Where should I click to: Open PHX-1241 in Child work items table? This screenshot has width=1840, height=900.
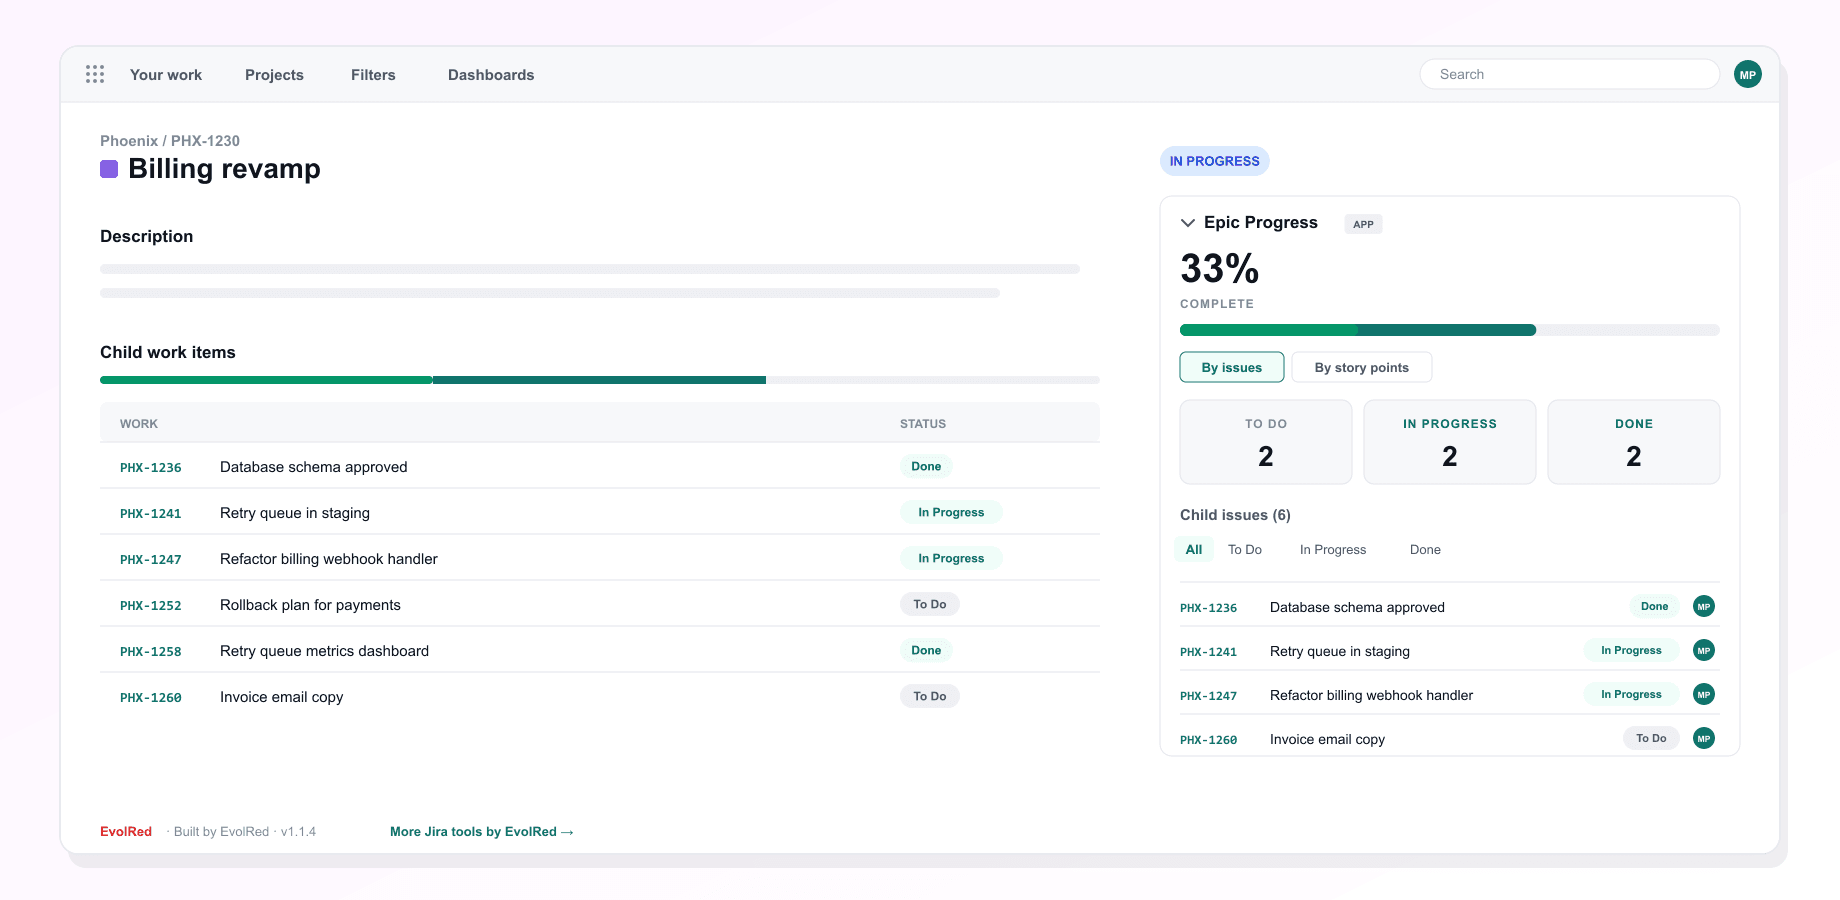click(x=151, y=513)
